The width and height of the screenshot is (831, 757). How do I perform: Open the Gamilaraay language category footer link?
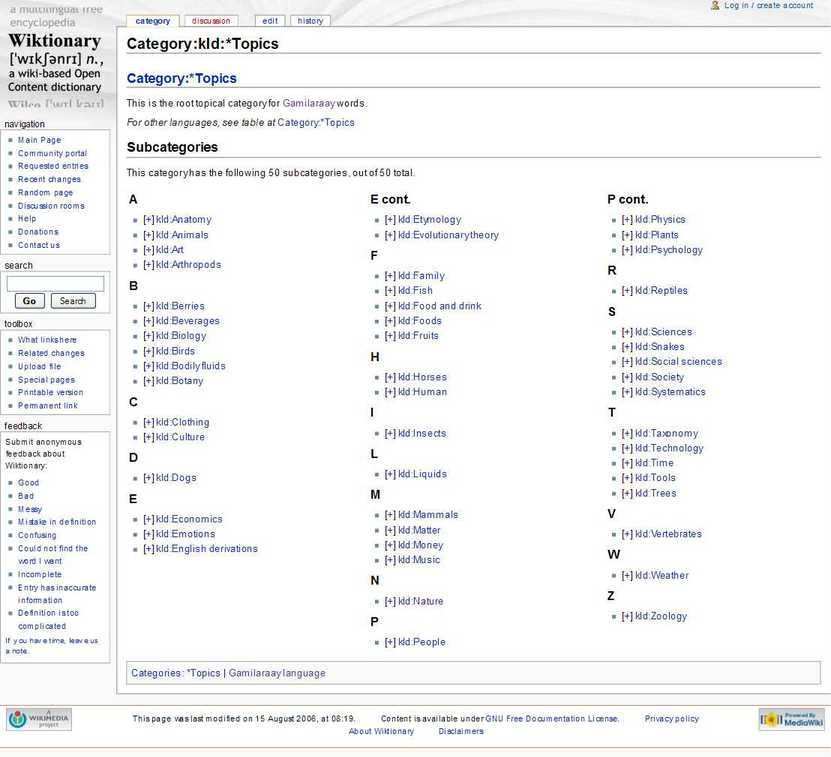point(277,673)
